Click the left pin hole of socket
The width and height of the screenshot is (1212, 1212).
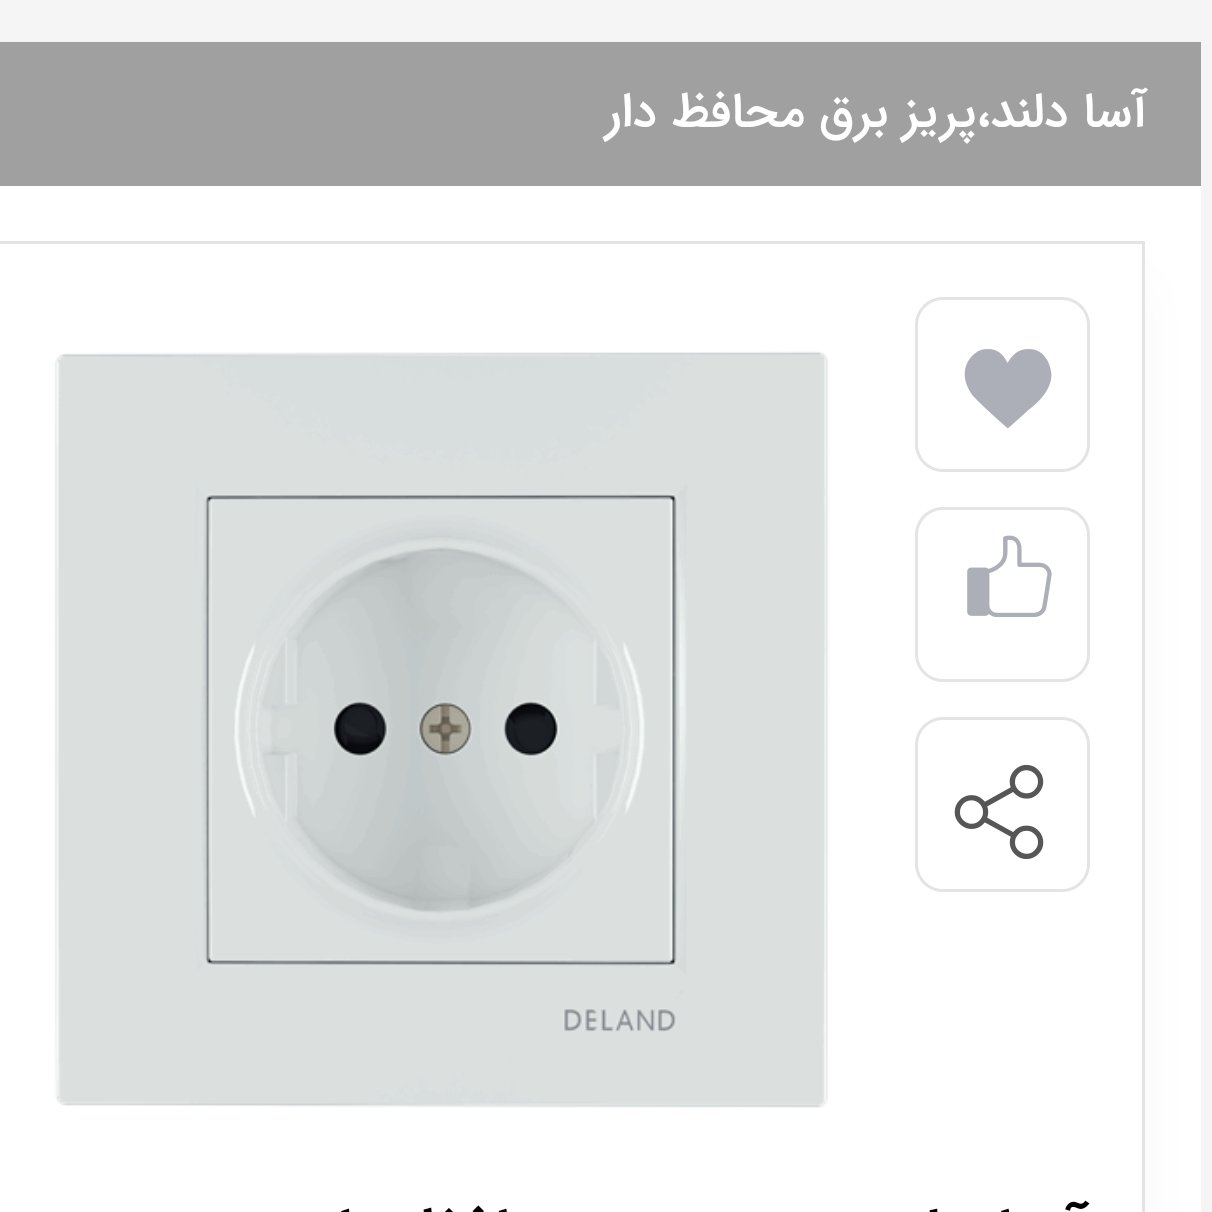tap(360, 728)
